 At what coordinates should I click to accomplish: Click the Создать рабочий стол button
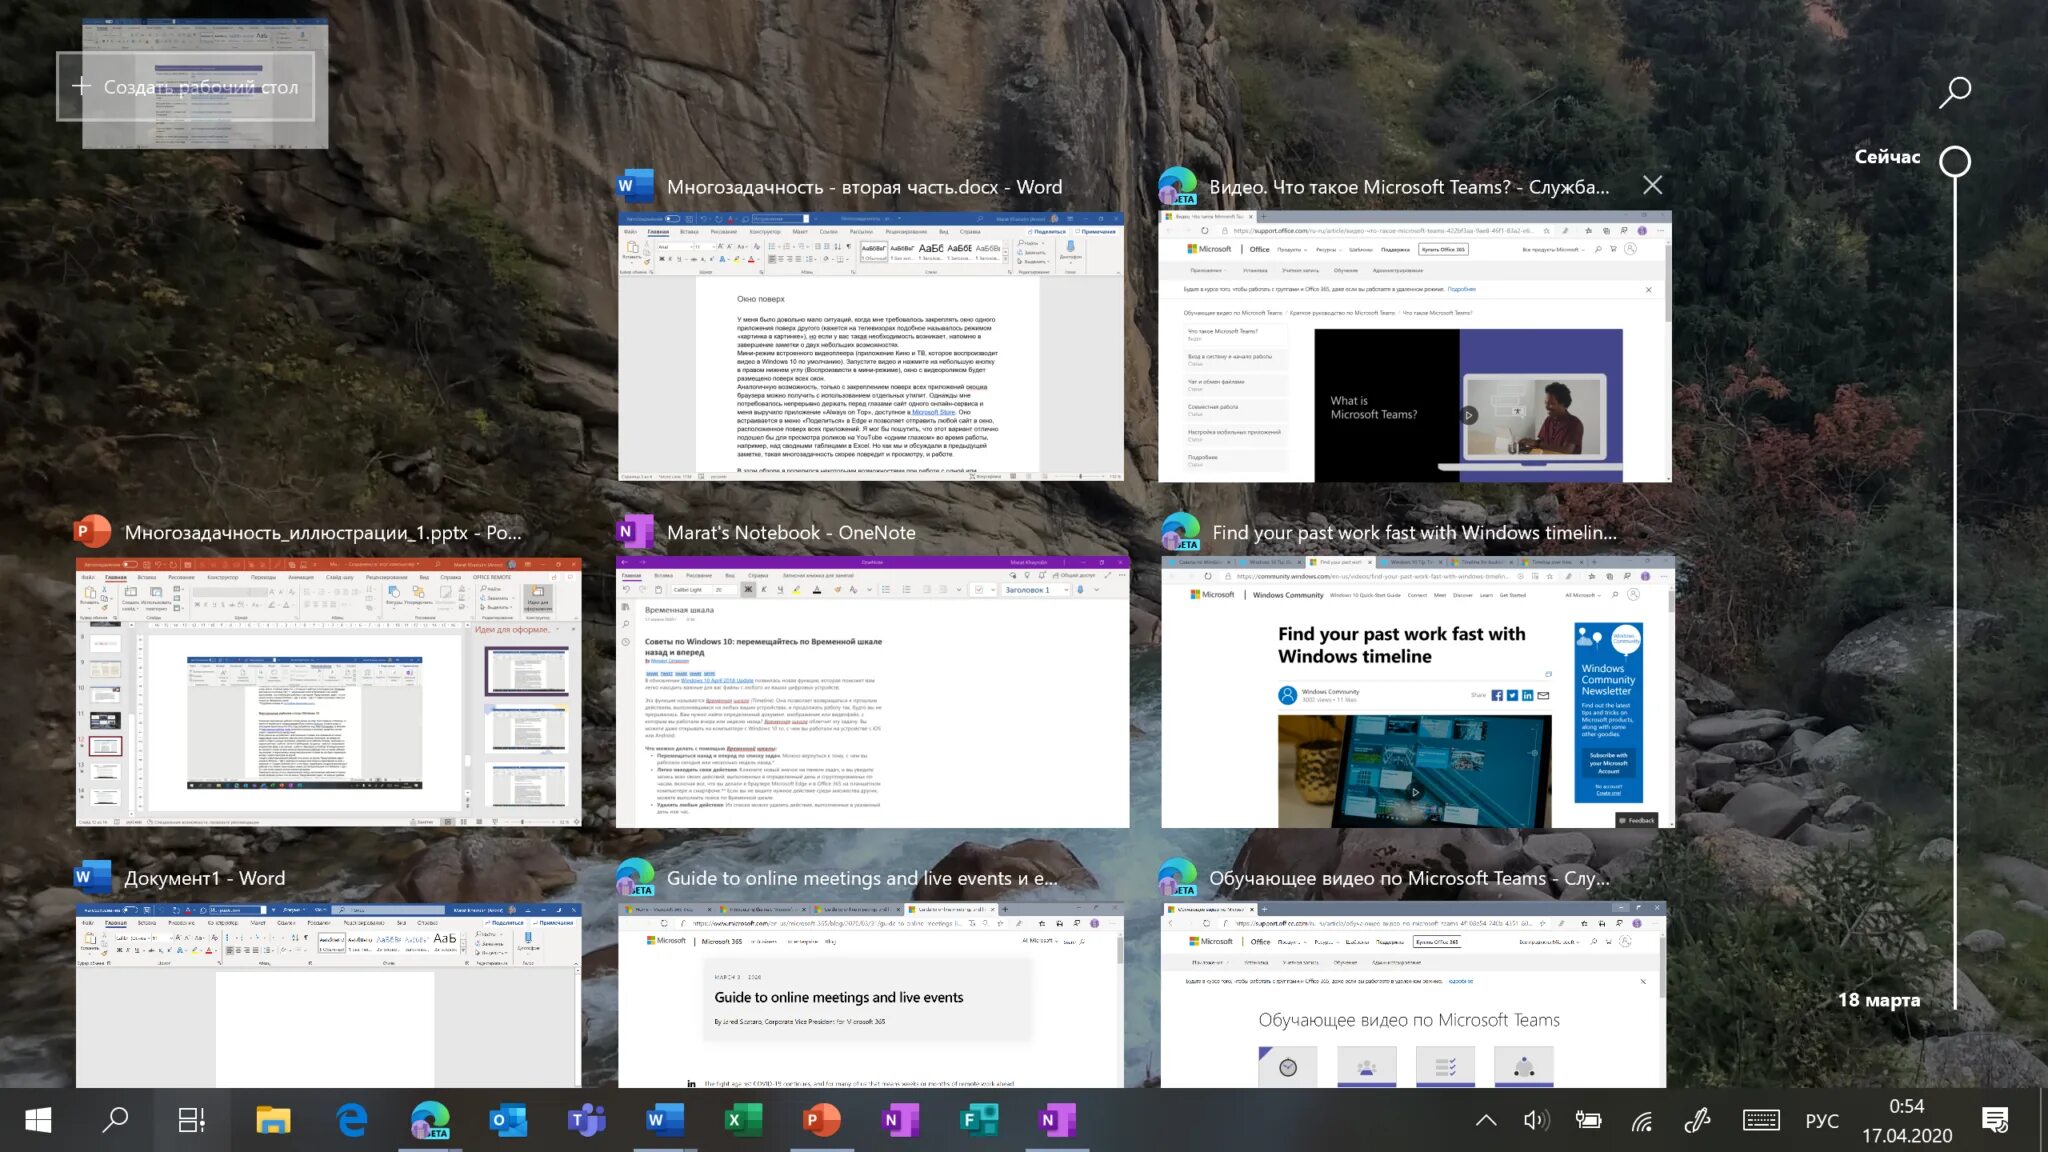186,87
